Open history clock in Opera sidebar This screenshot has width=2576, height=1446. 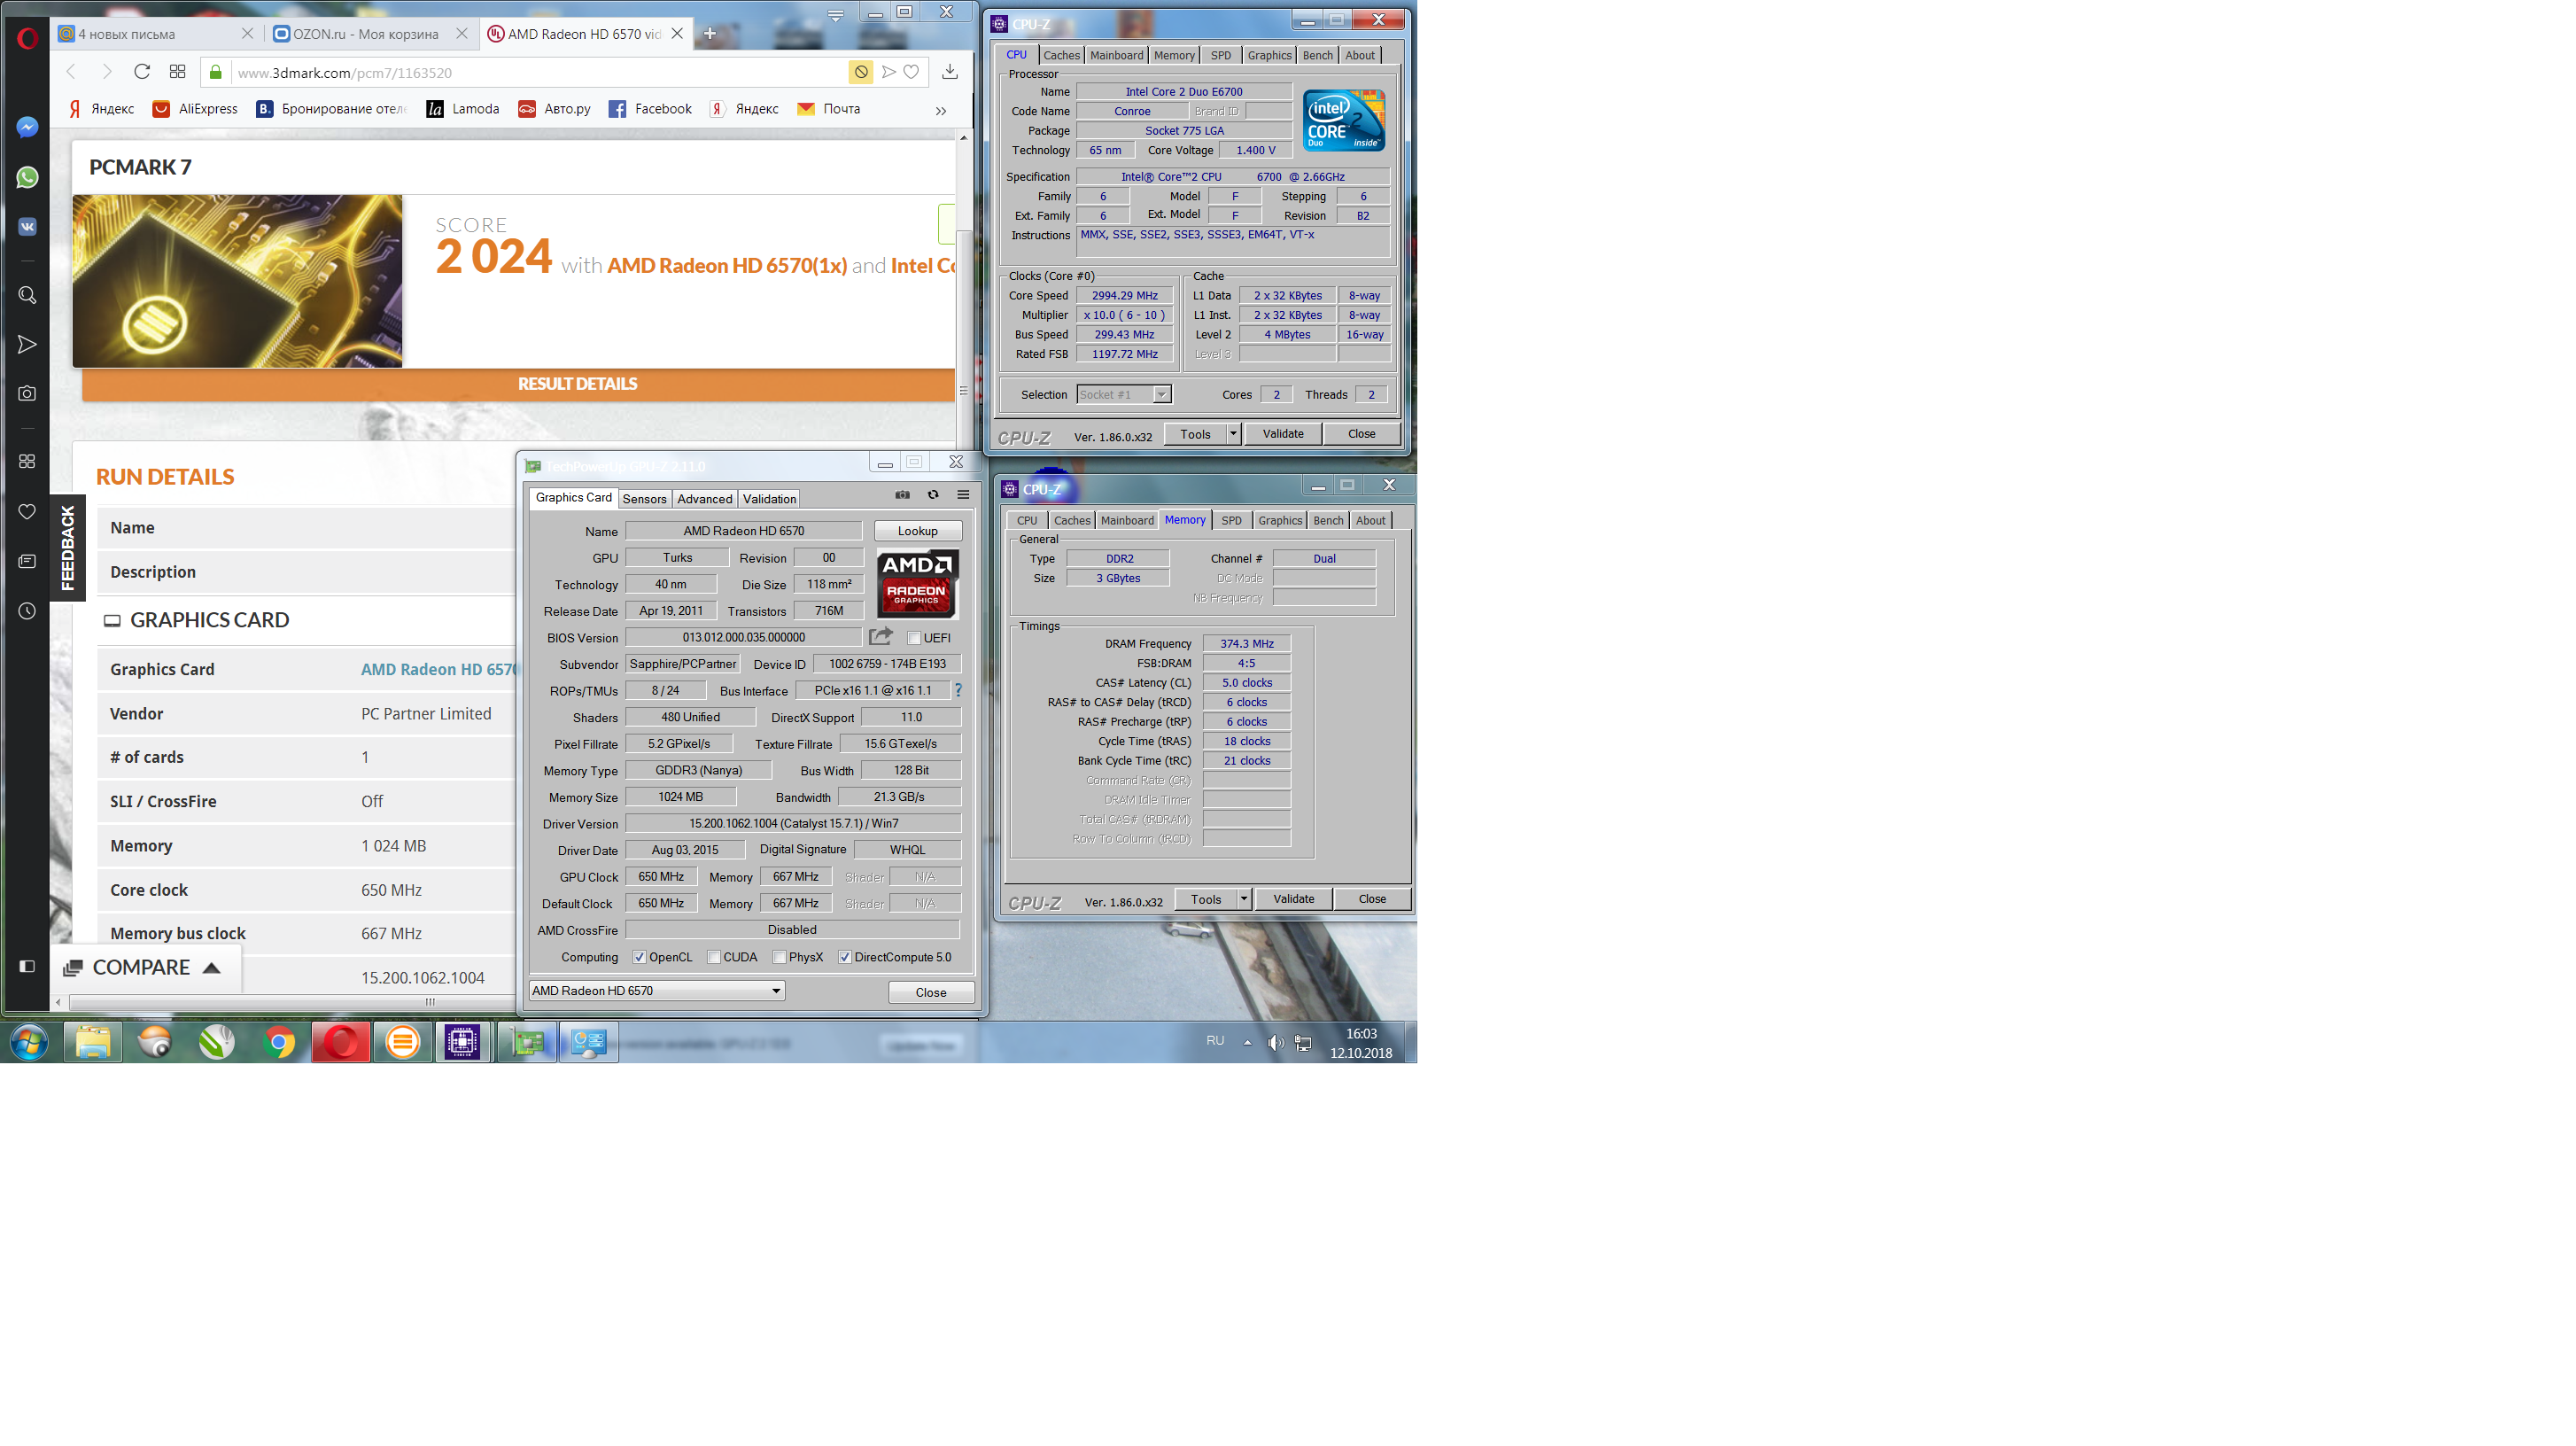point(27,611)
